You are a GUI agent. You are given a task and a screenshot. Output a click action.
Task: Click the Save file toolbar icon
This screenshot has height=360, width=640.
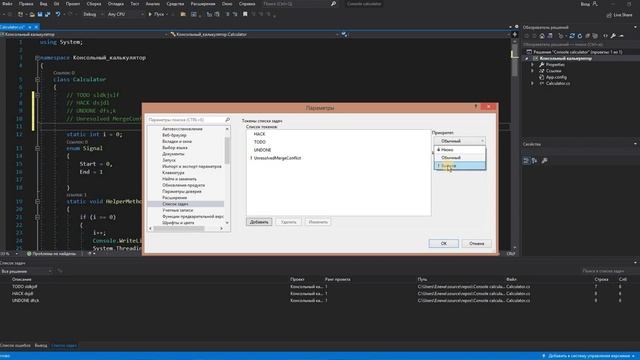click(40, 14)
